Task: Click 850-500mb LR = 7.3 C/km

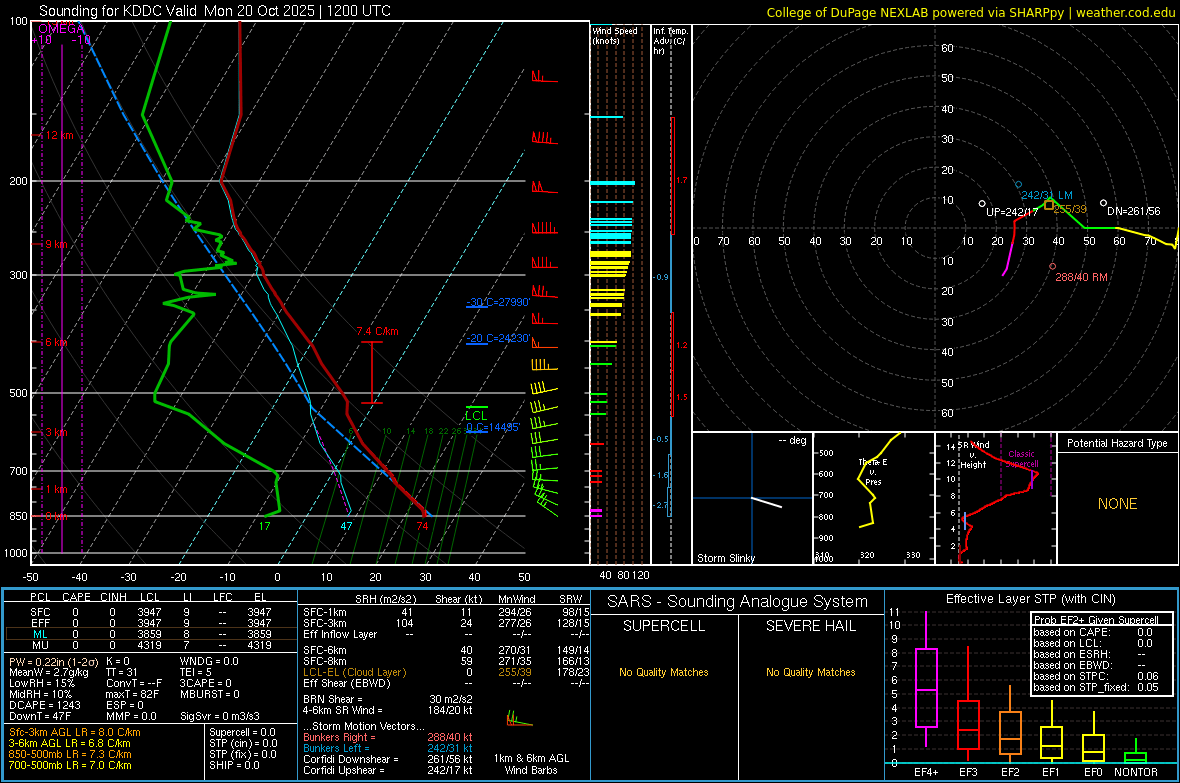Action: click(x=70, y=754)
